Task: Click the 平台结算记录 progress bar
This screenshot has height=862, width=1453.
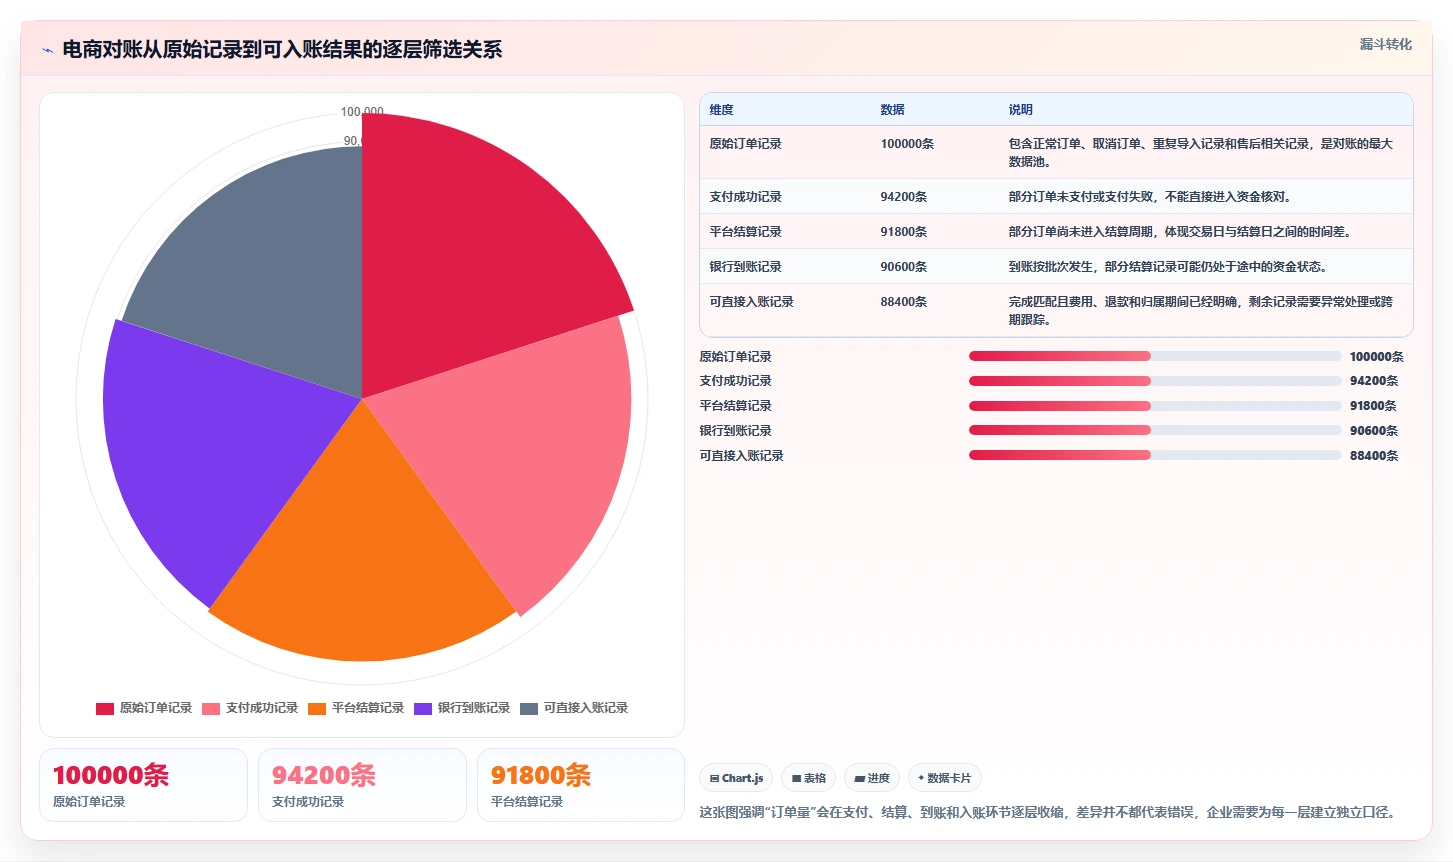Action: [x=1155, y=406]
